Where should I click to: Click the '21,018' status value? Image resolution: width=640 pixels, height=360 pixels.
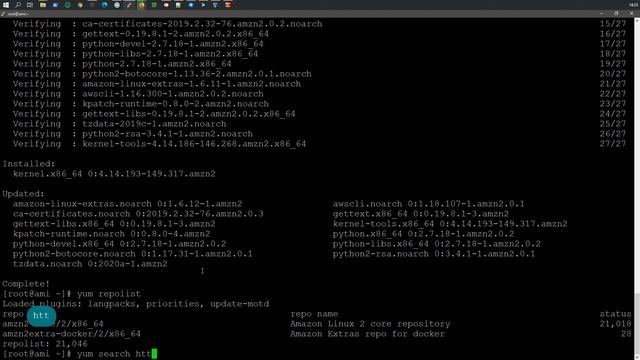point(615,324)
